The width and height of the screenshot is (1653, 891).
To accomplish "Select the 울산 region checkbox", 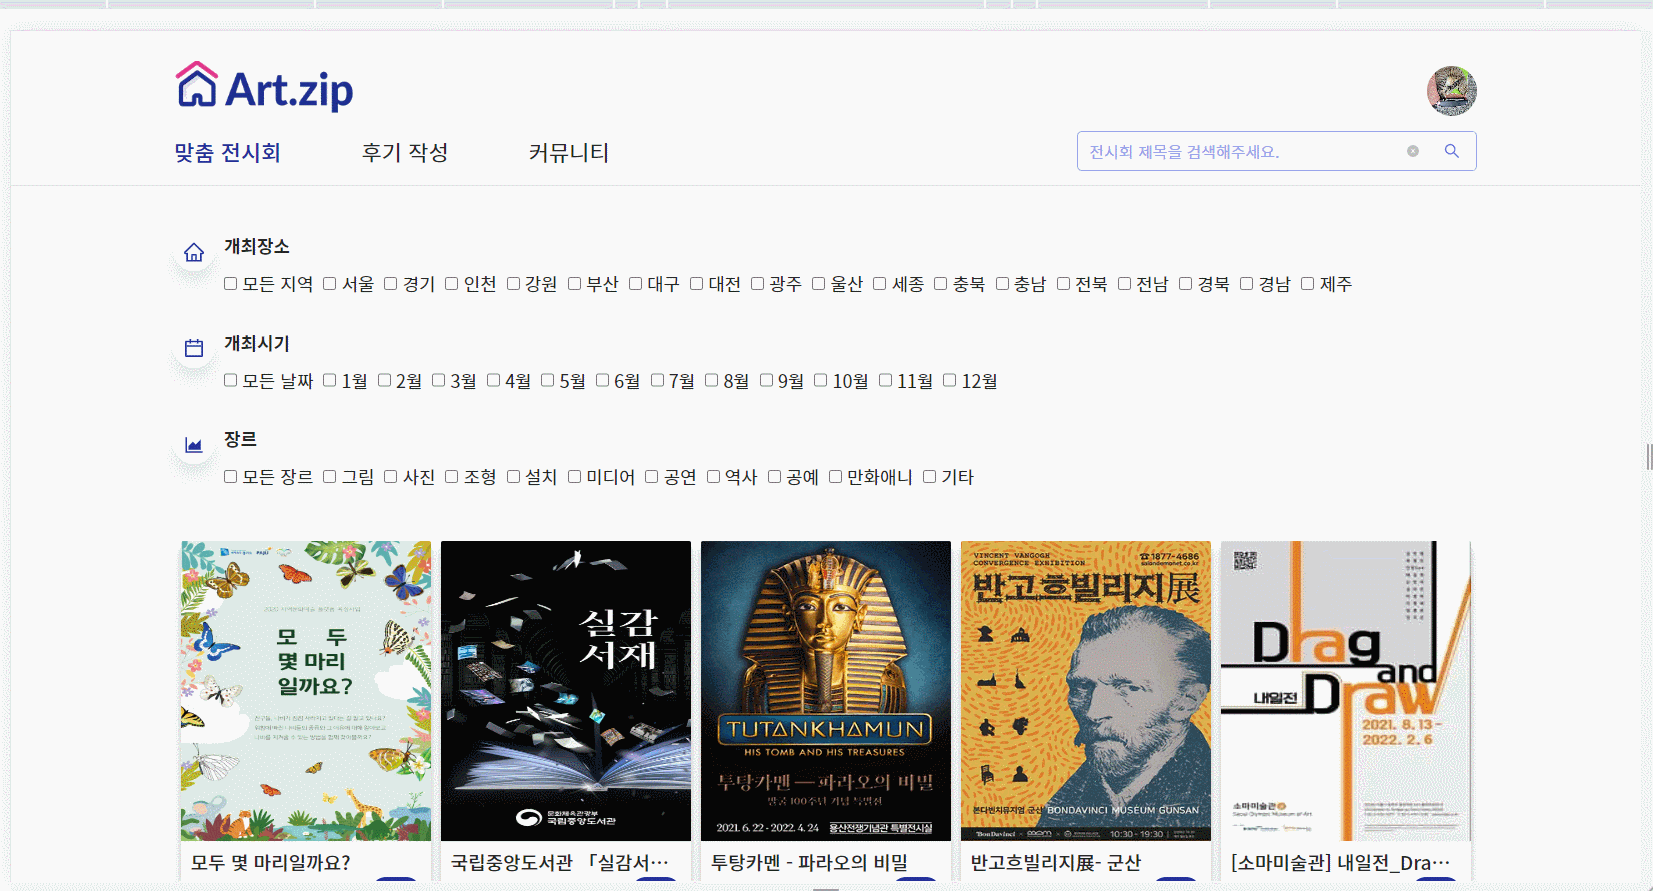I will click(x=819, y=284).
